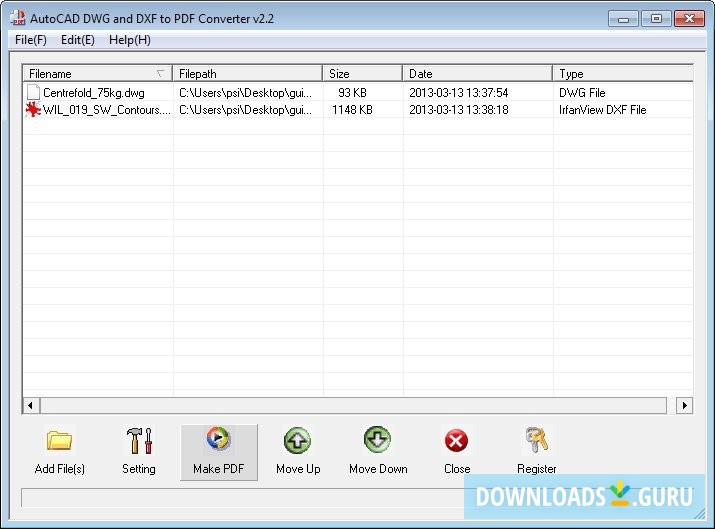The image size is (715, 529).
Task: Minimize the converter window
Action: pos(623,19)
